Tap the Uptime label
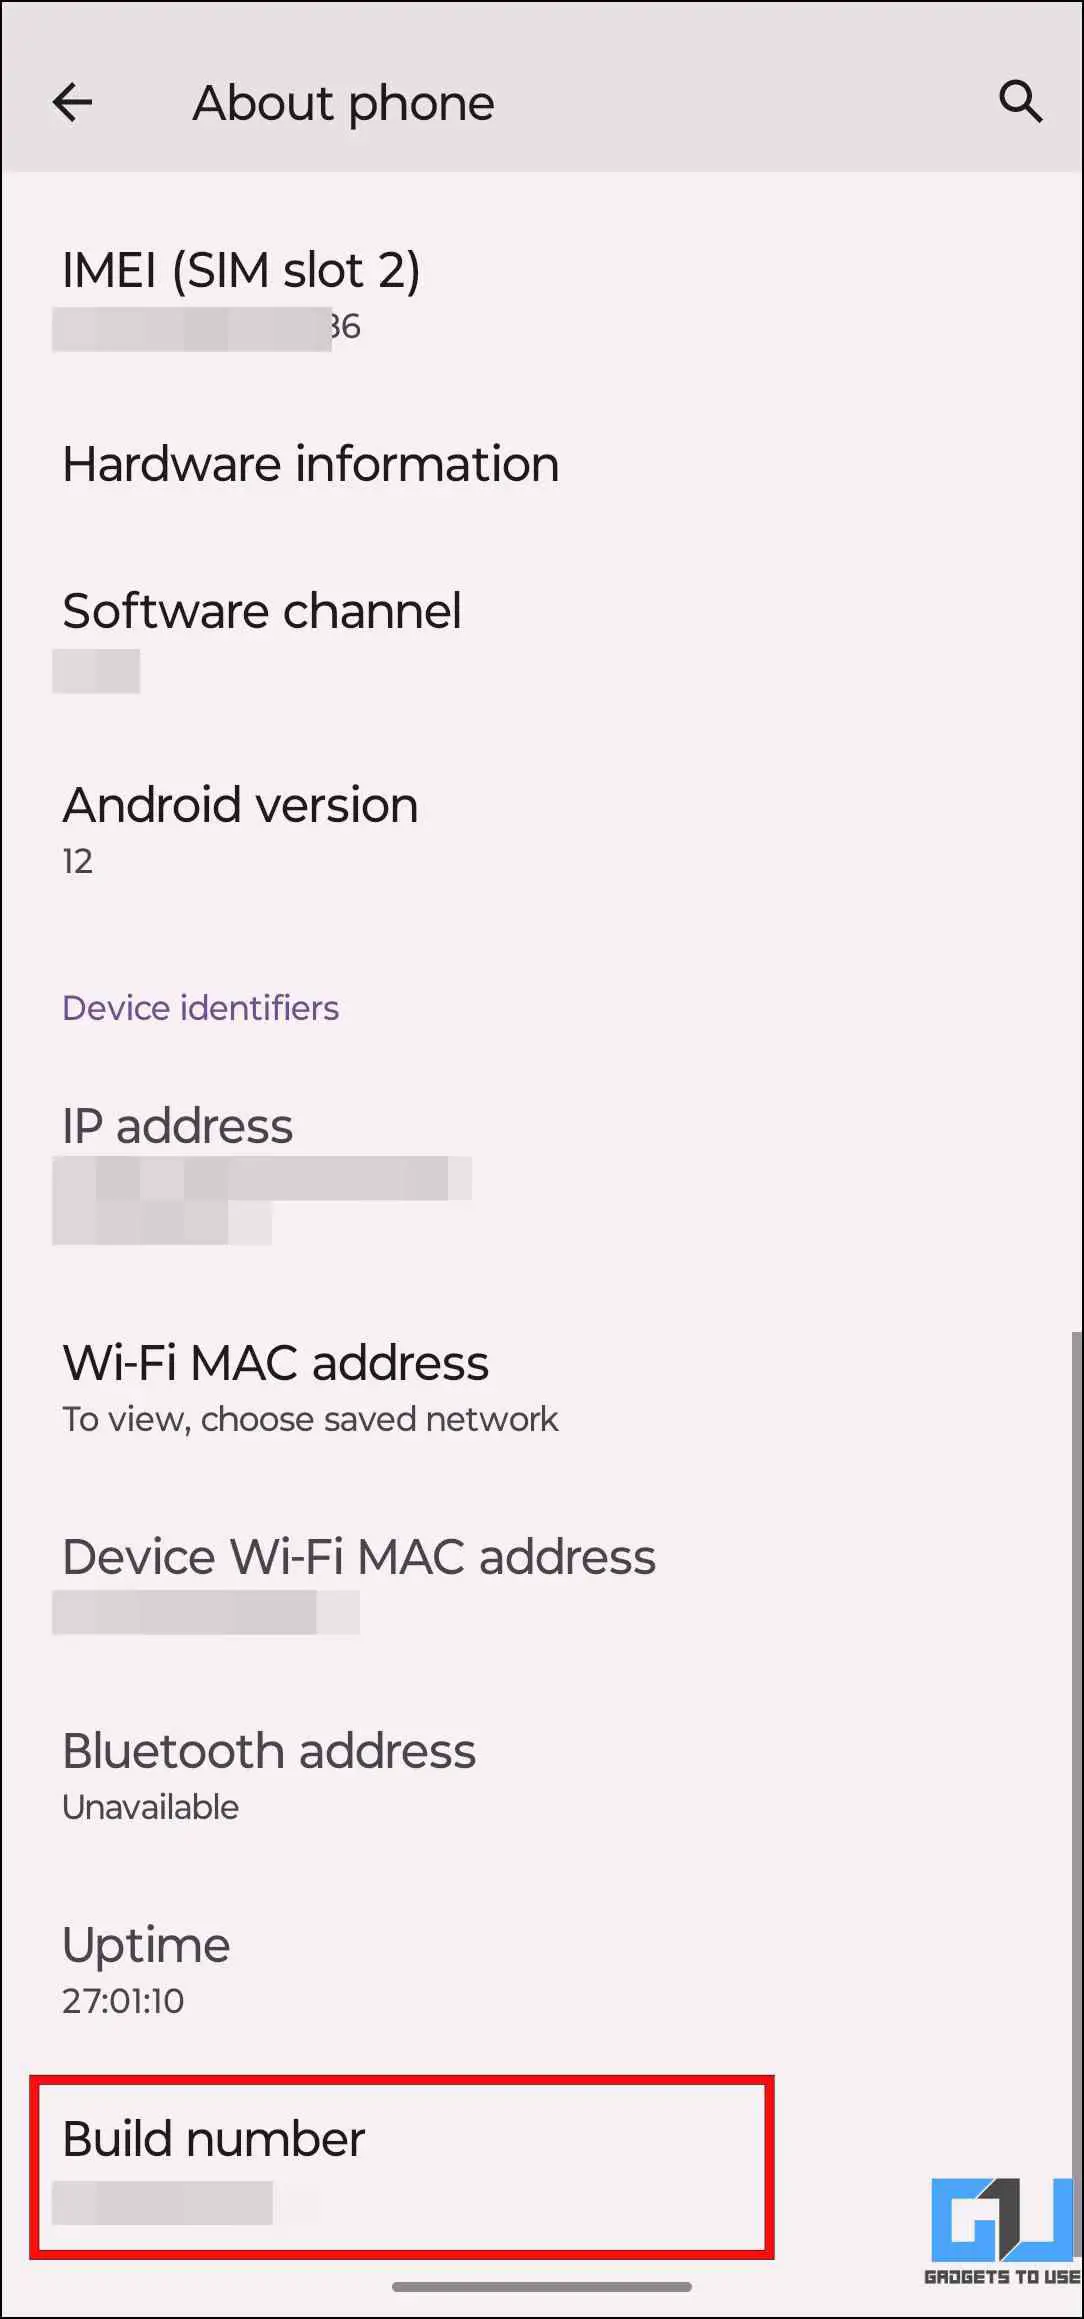 (146, 1945)
